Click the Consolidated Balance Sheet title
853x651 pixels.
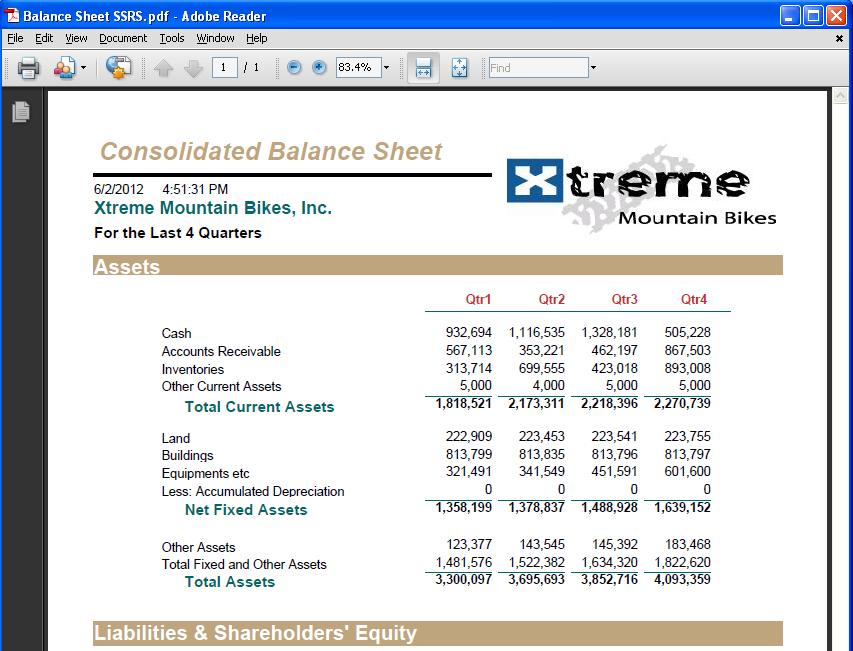coord(271,151)
